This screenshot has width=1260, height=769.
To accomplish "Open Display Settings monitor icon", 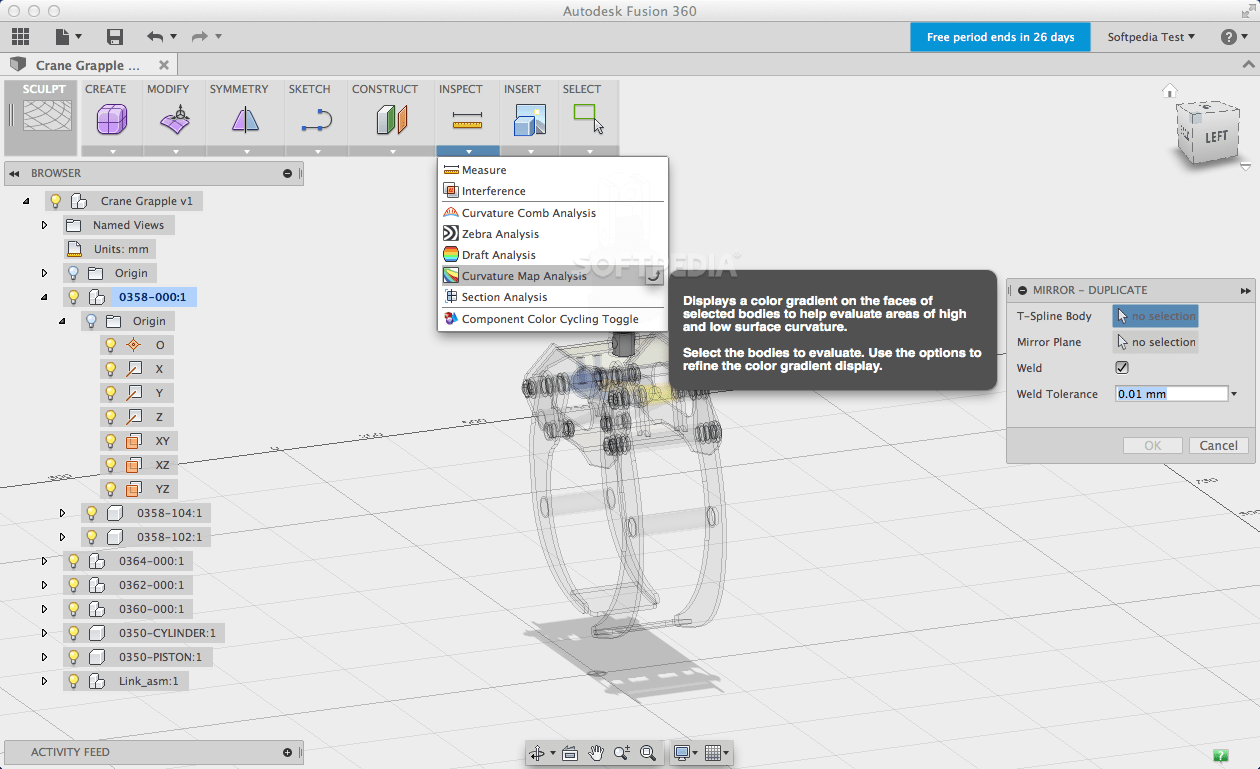I will pos(682,753).
